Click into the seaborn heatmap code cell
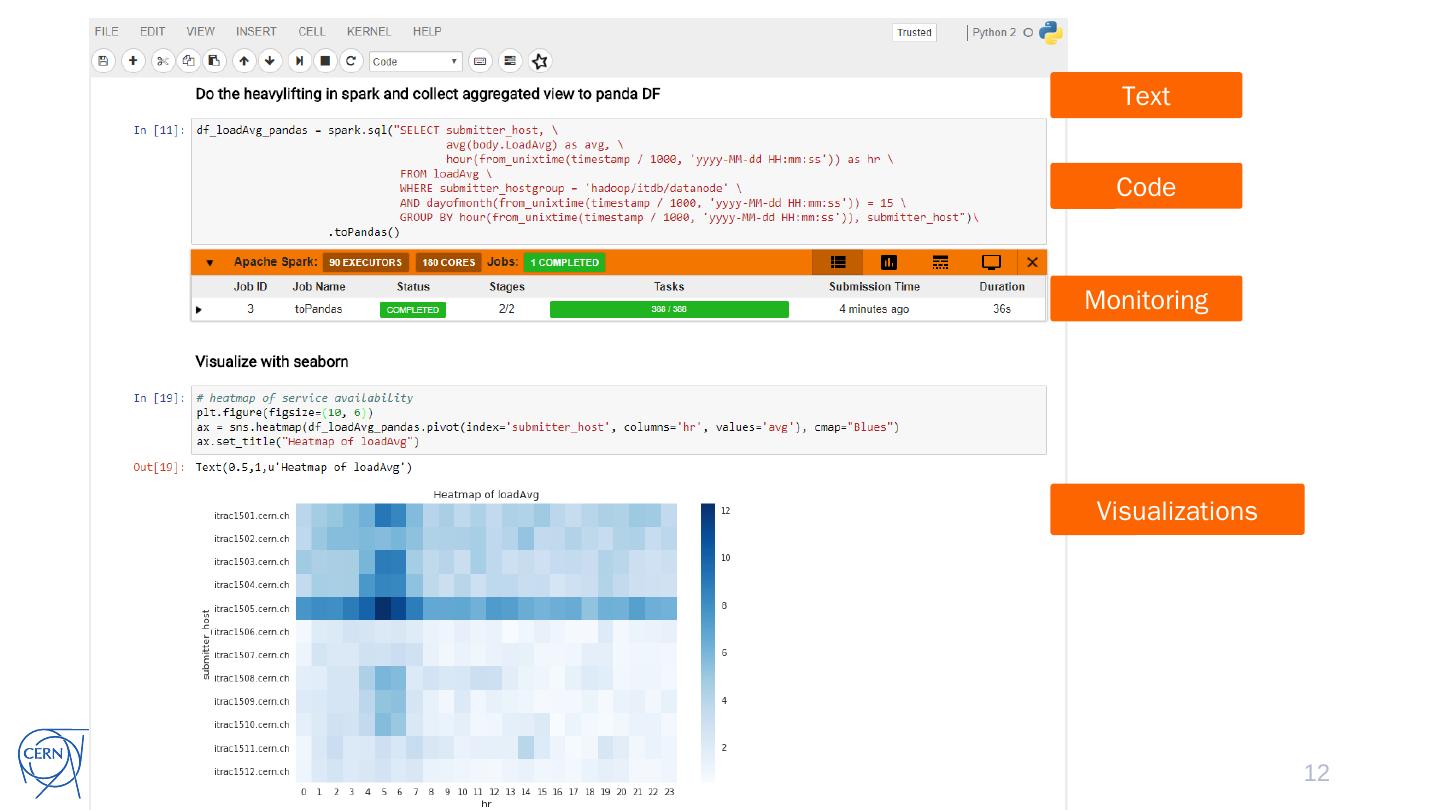 click(x=618, y=420)
